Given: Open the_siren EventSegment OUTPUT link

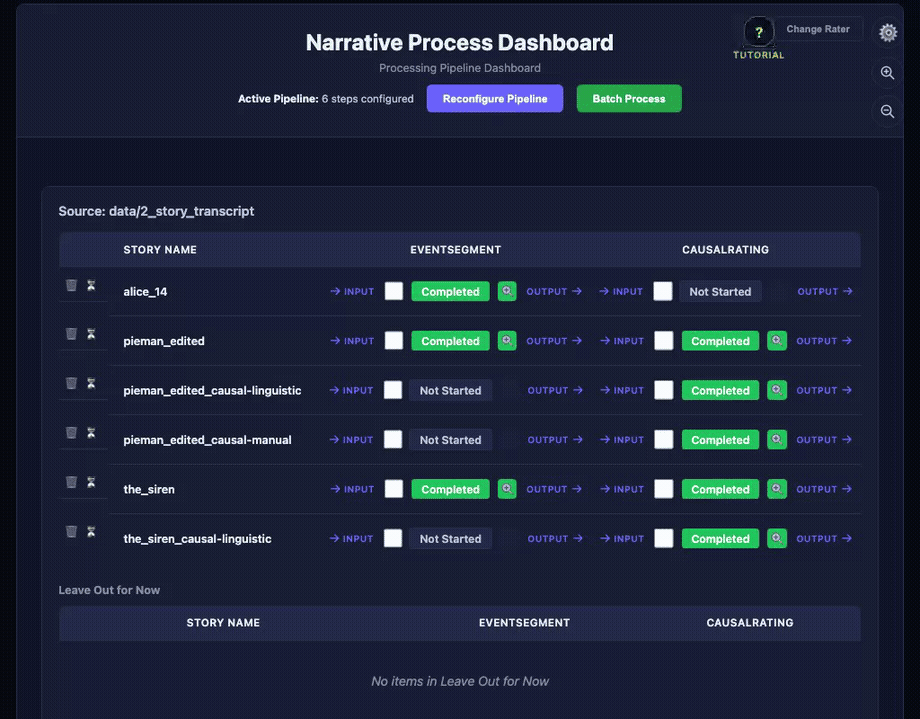Looking at the screenshot, I should point(554,489).
